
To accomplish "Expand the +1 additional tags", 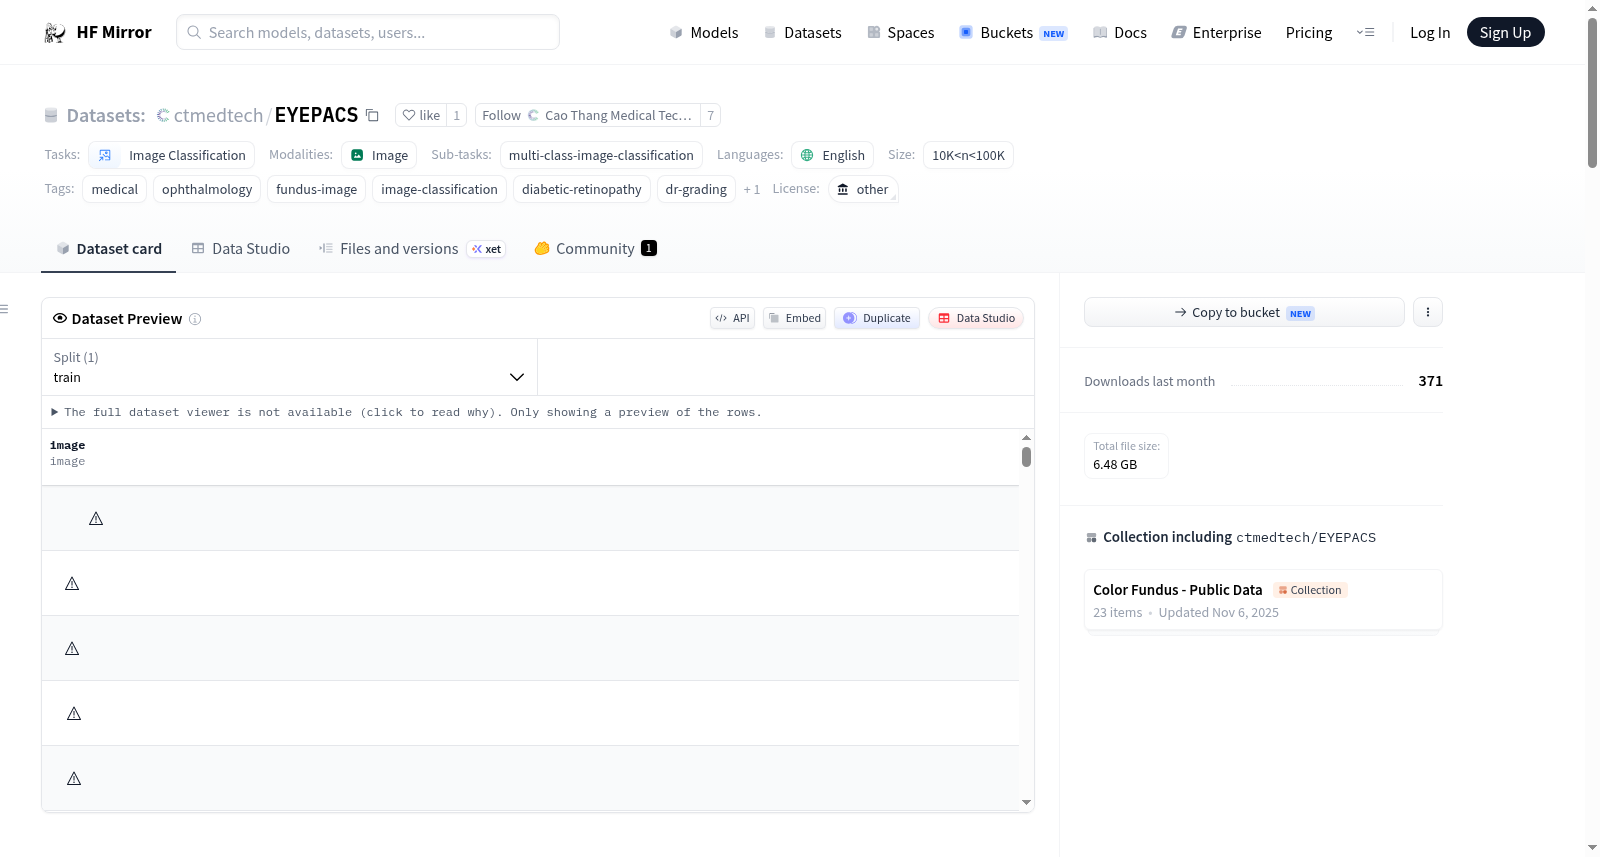I will [752, 190].
